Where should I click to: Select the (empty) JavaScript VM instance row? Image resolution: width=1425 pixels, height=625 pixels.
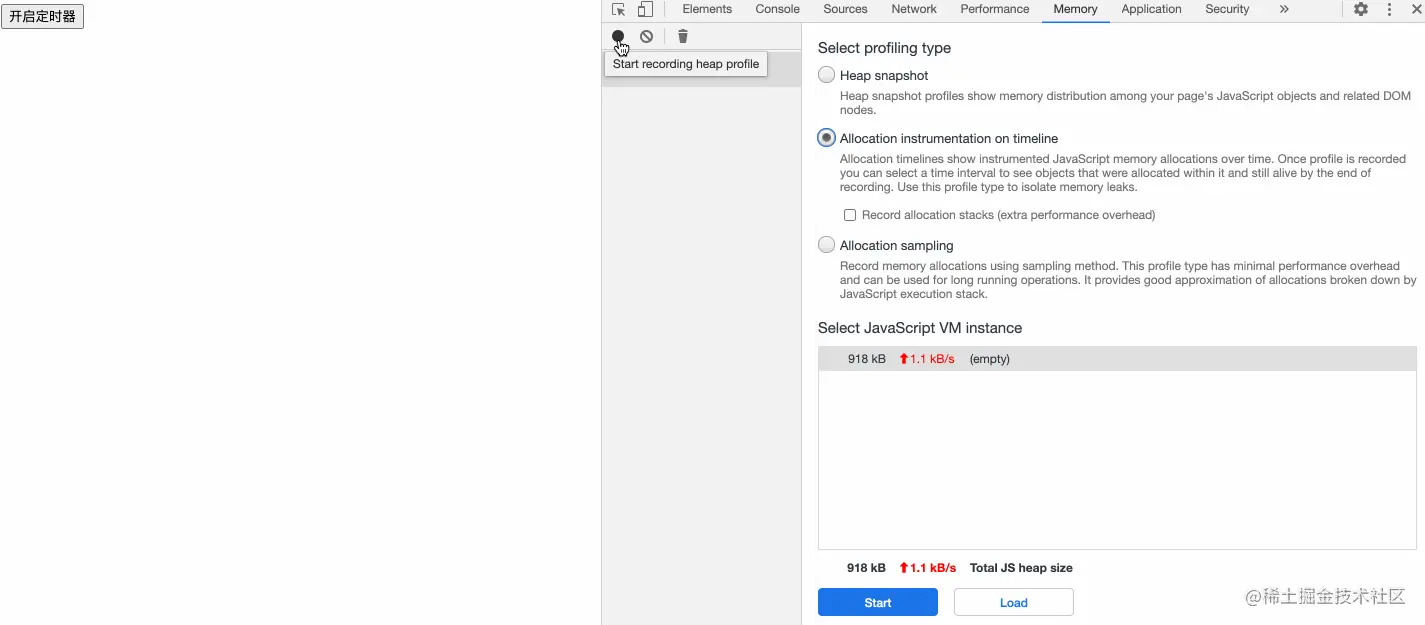pyautogui.click(x=1117, y=359)
